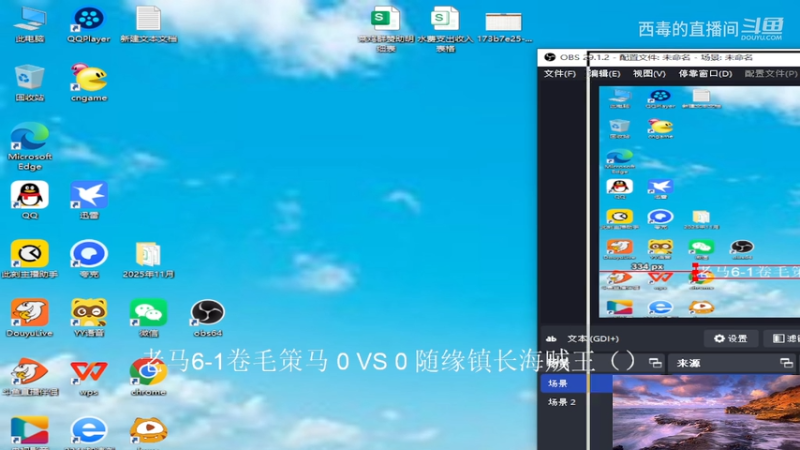The width and height of the screenshot is (800, 450).
Task: Open OBS 配置文件(P) menu
Action: pos(770,73)
